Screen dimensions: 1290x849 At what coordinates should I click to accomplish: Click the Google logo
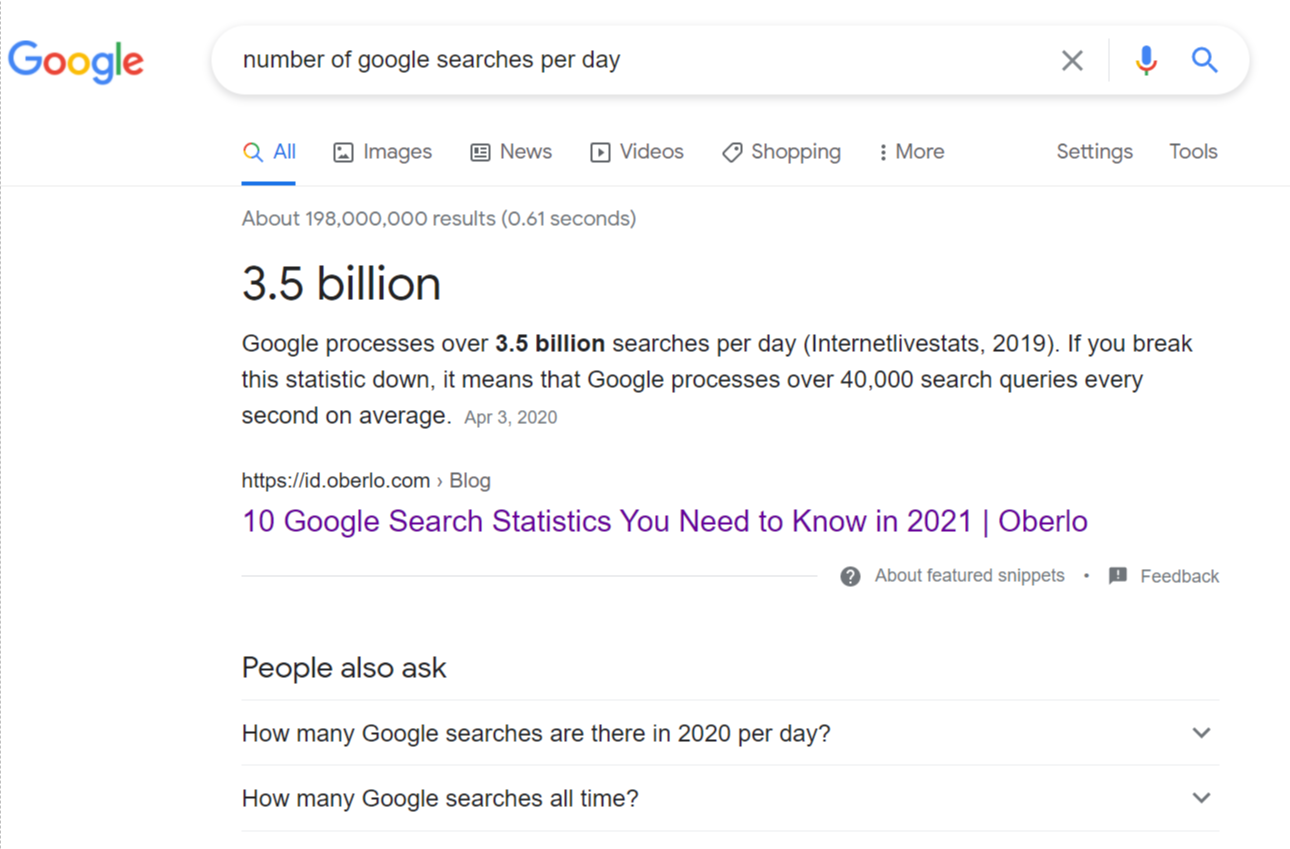(76, 60)
